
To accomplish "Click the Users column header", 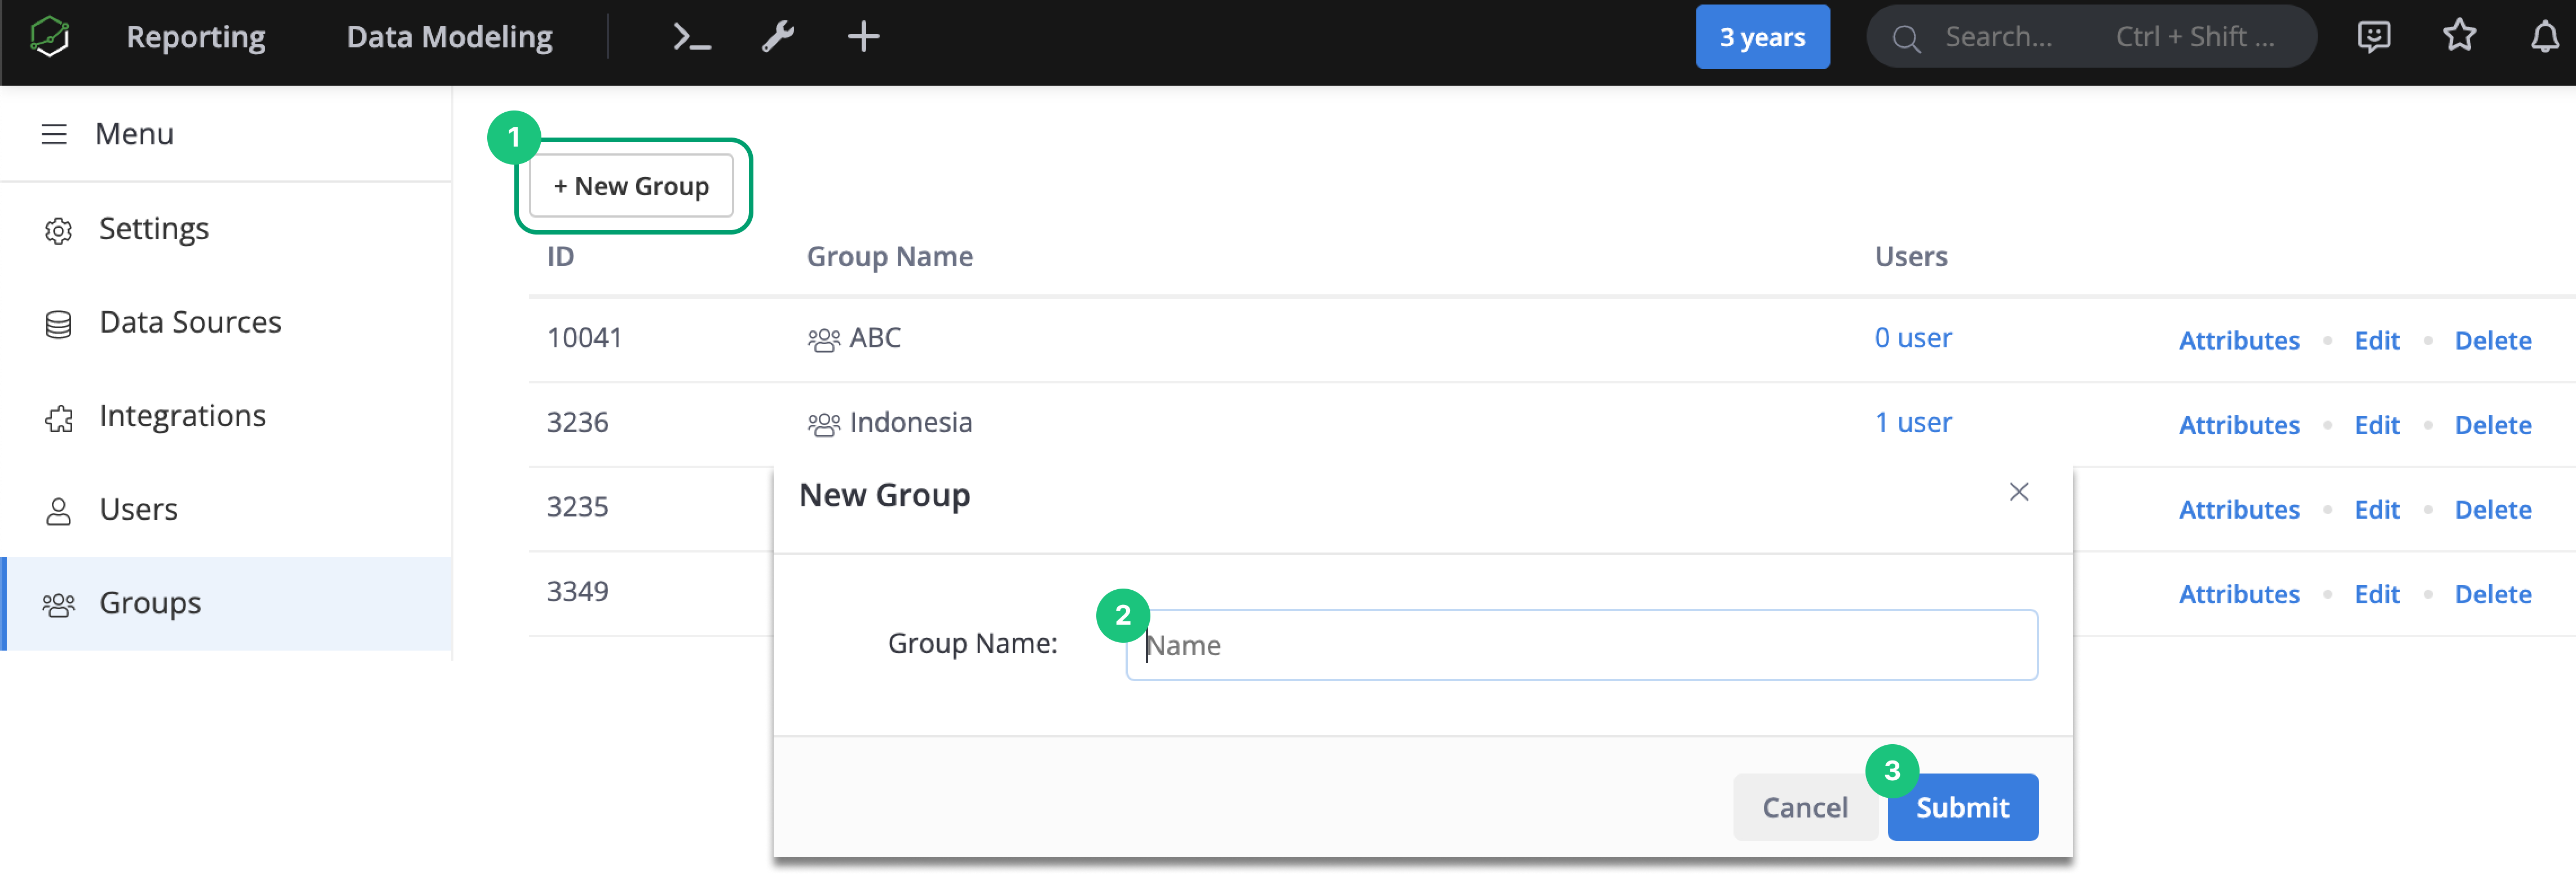I will point(1910,257).
